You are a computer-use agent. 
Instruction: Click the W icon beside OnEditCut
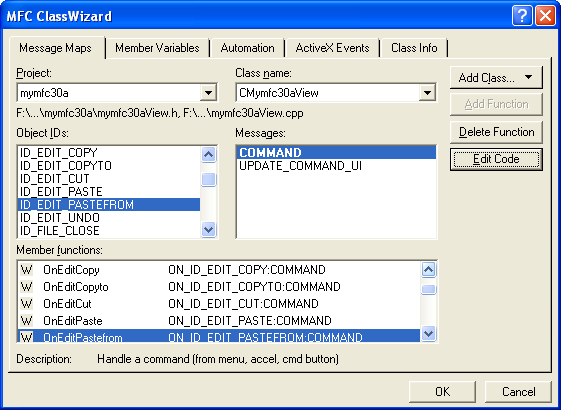(x=26, y=304)
